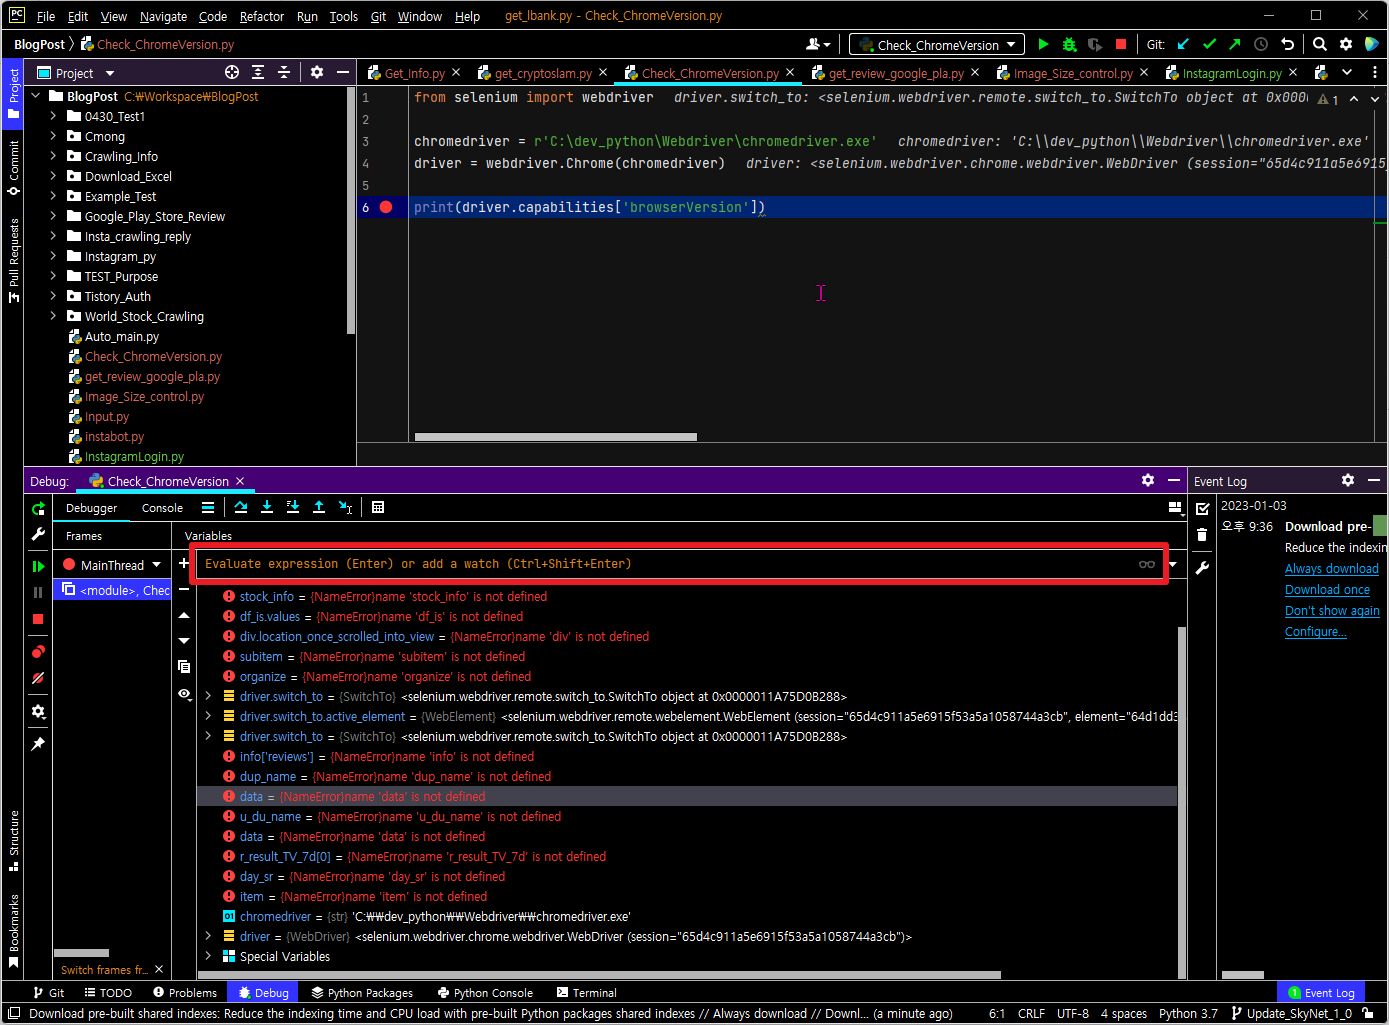Viewport: 1389px width, 1025px height.
Task: Stop debug session red square in side toolbar
Action: point(38,619)
